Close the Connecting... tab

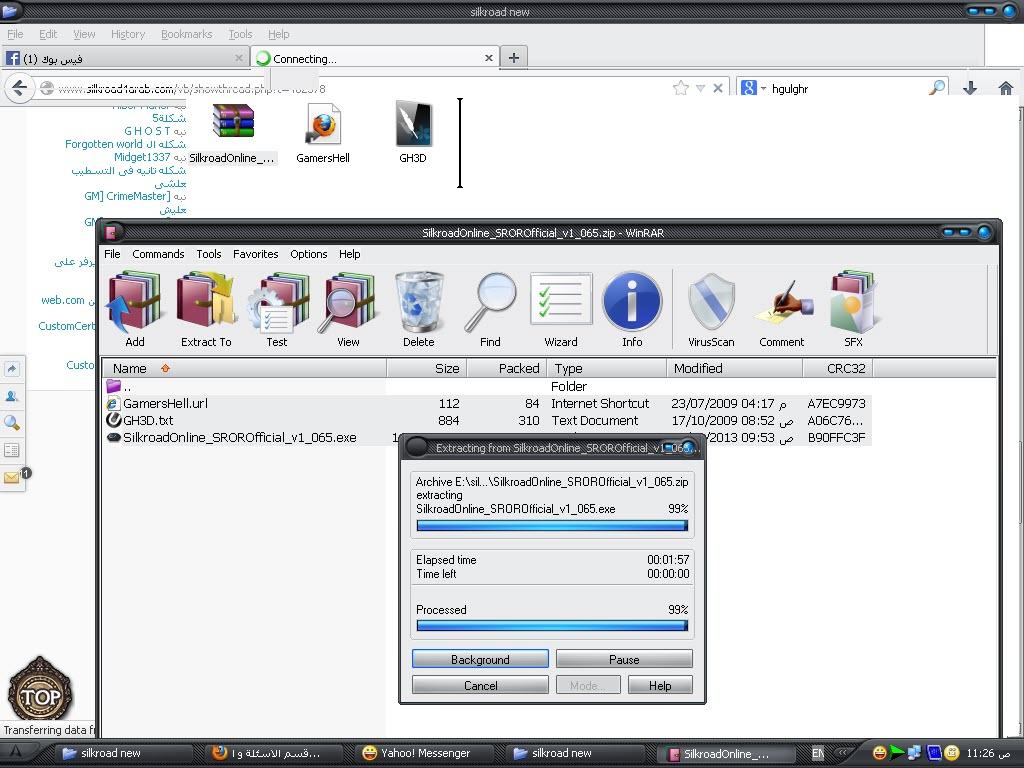pyautogui.click(x=488, y=58)
